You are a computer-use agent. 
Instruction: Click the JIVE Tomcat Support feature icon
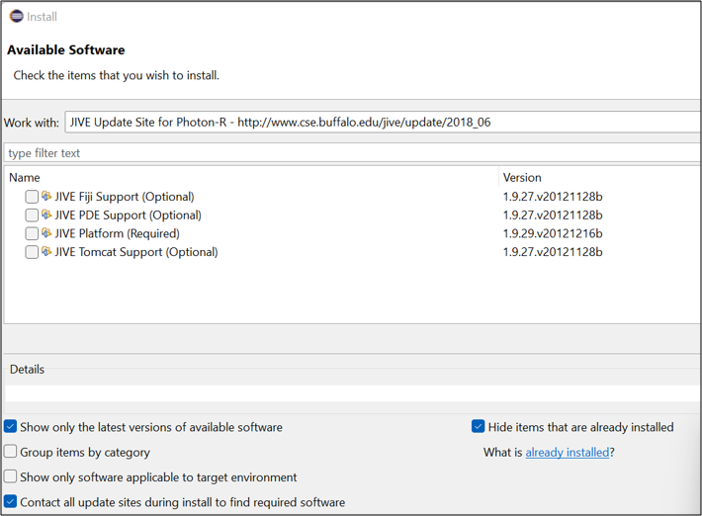point(47,252)
